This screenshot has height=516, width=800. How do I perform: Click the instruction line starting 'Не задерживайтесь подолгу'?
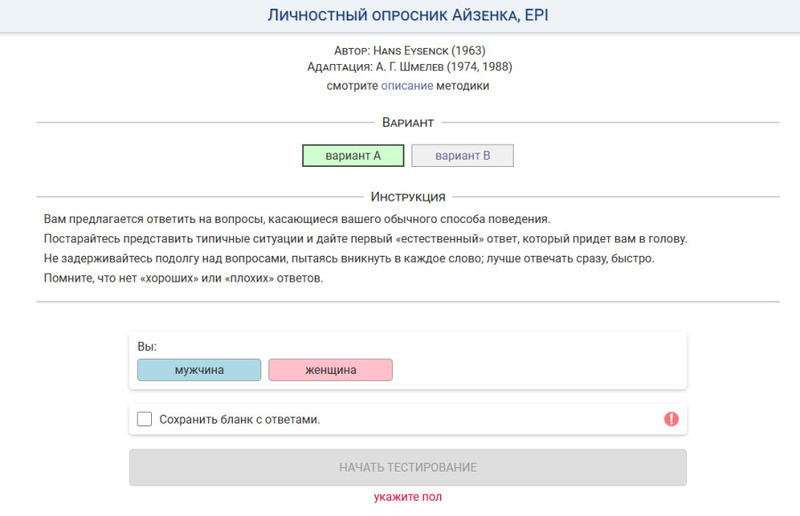[x=348, y=259]
